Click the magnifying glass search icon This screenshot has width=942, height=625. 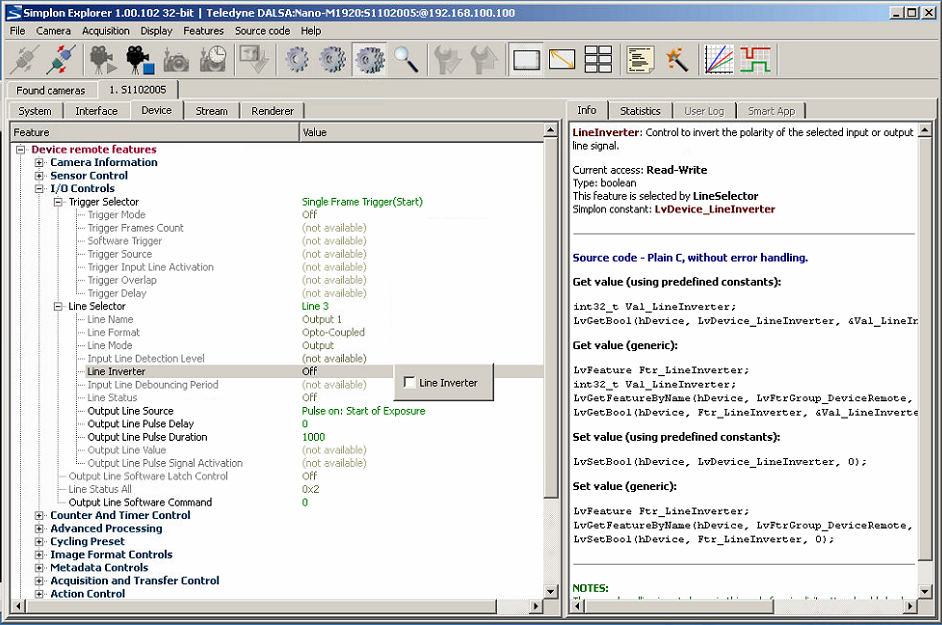point(406,60)
